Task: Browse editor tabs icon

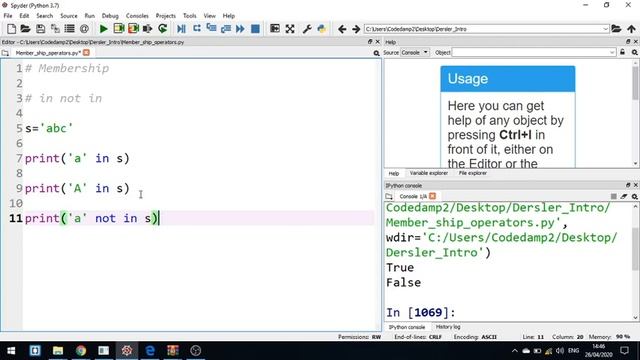Action: [5, 53]
